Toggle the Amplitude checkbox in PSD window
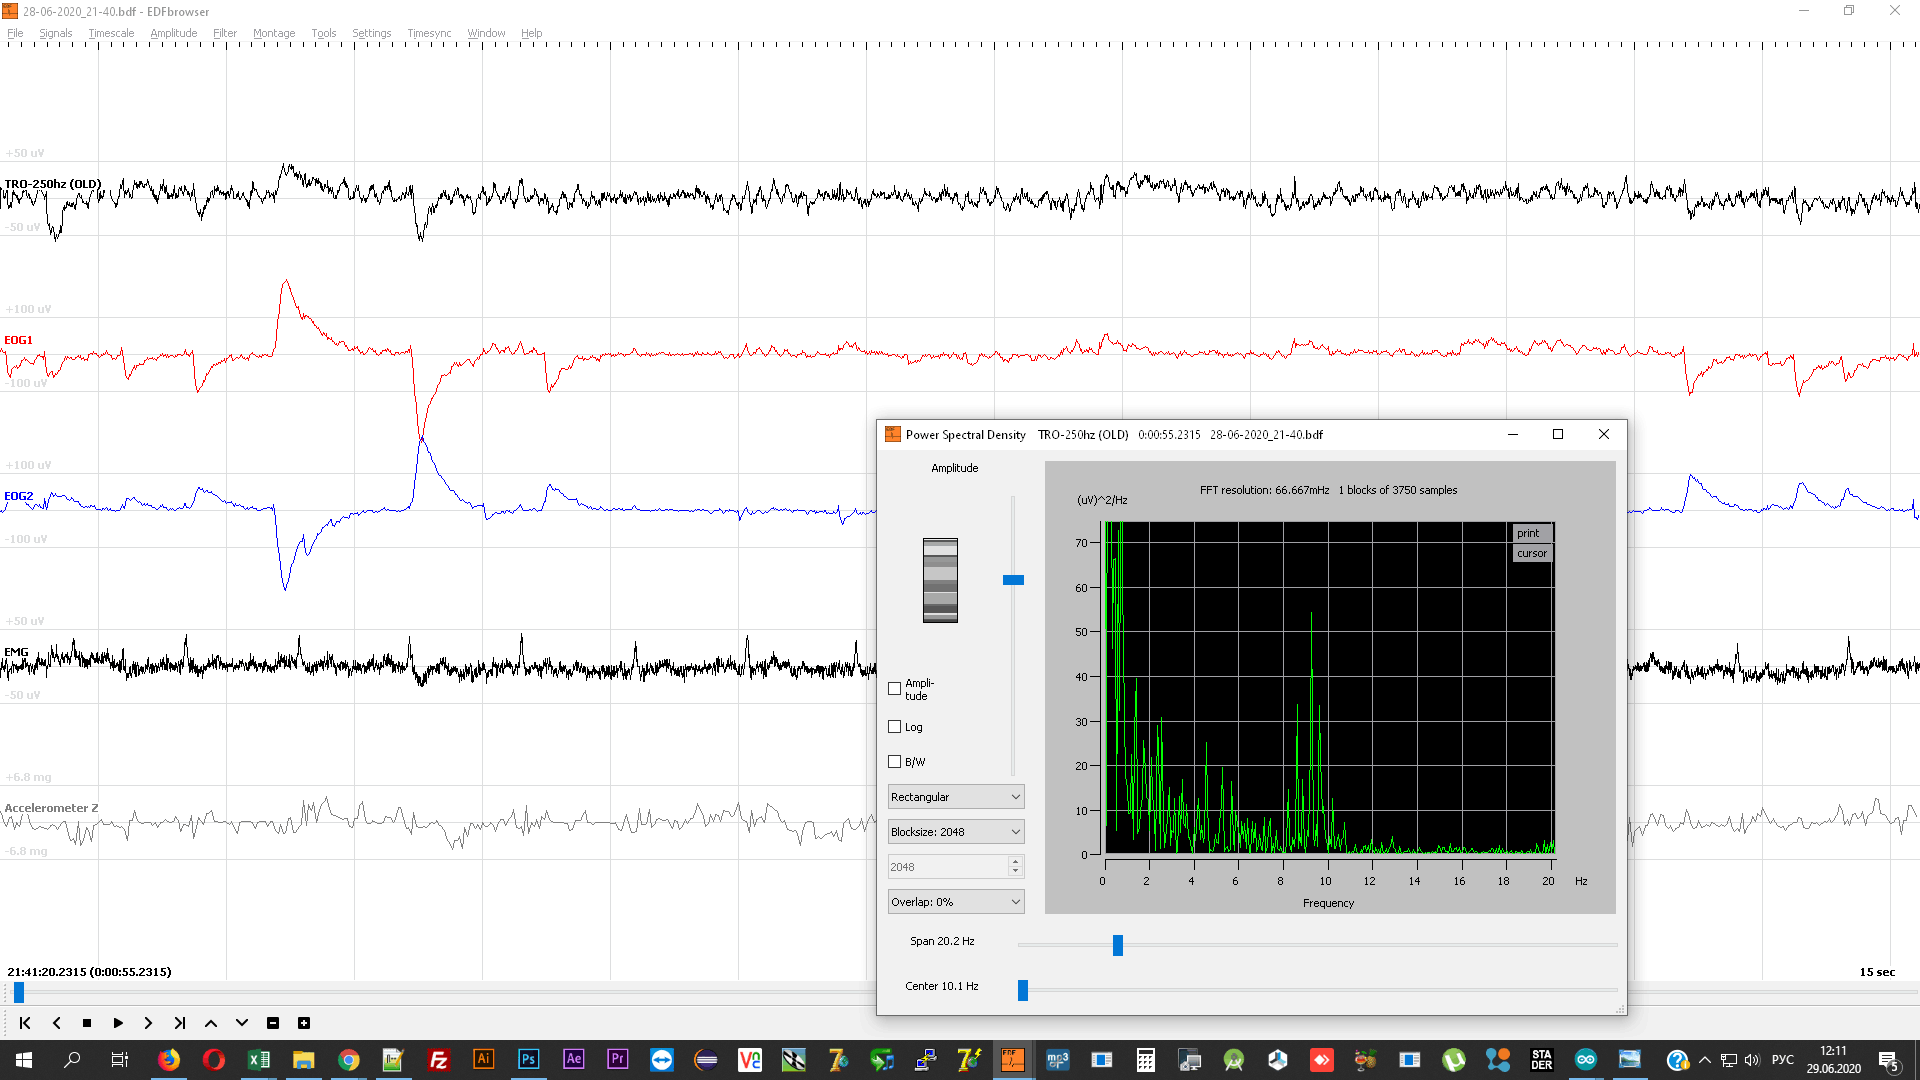 click(x=895, y=689)
